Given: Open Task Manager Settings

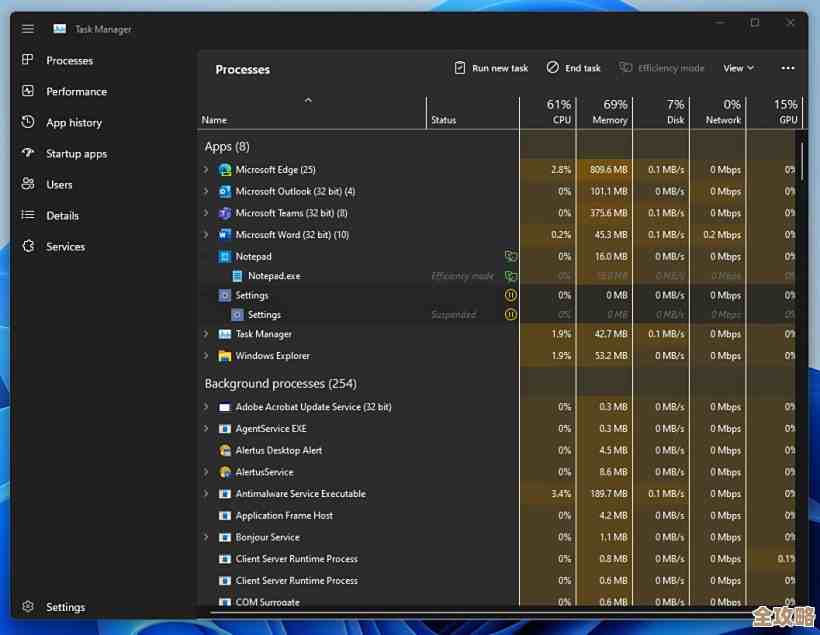Looking at the screenshot, I should click(65, 607).
